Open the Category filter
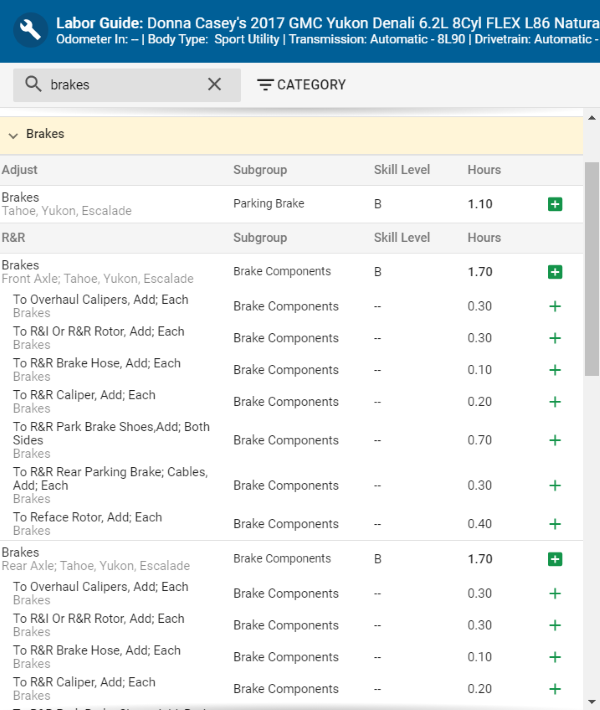Viewport: 600px width, 710px height. coord(301,85)
